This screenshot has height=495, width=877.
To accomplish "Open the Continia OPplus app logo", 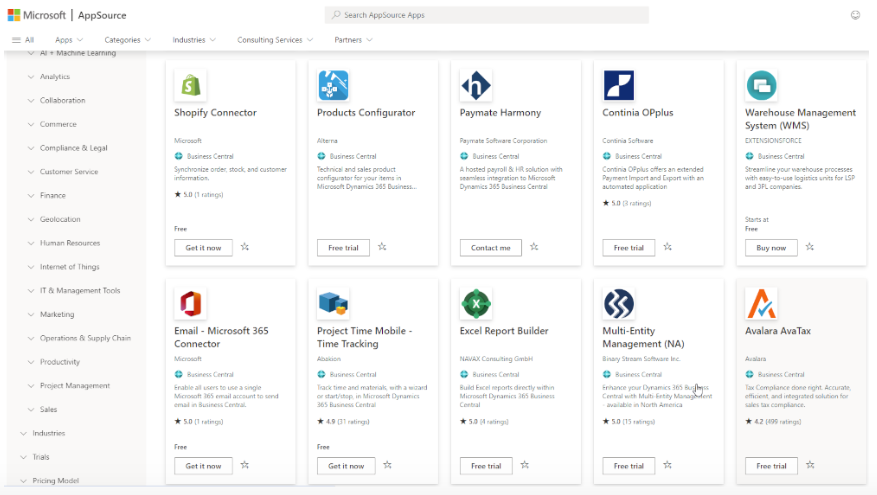I will (x=619, y=85).
